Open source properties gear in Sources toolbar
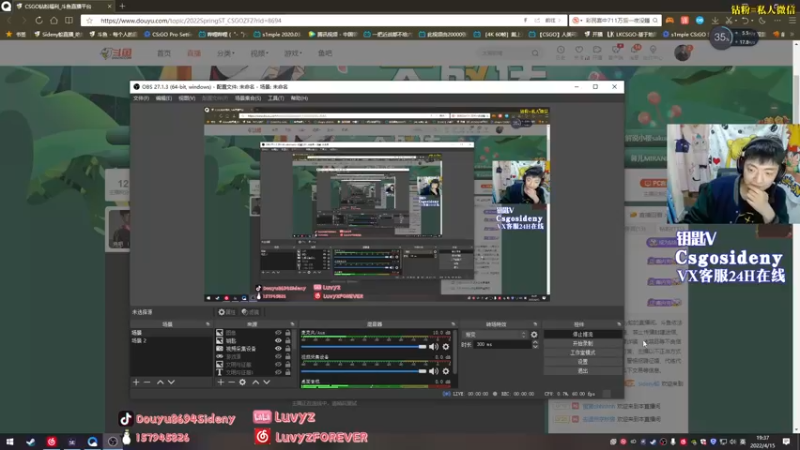 tap(242, 382)
